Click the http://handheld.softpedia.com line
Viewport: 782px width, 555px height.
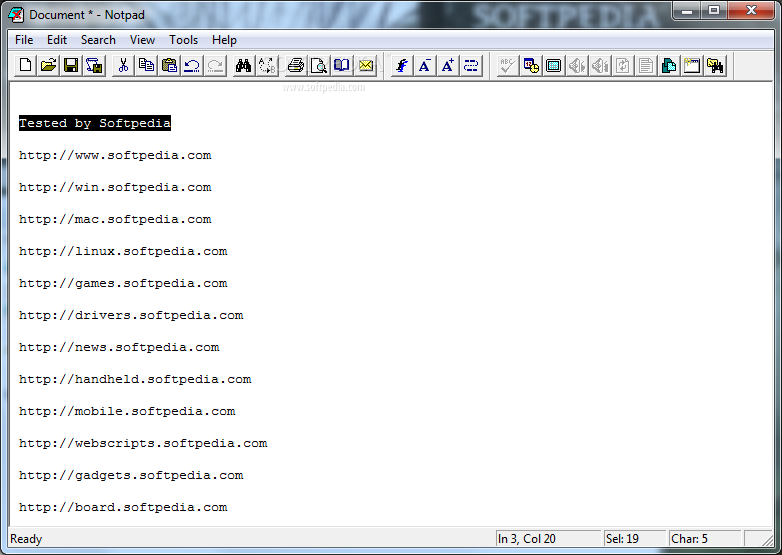pyautogui.click(x=135, y=379)
